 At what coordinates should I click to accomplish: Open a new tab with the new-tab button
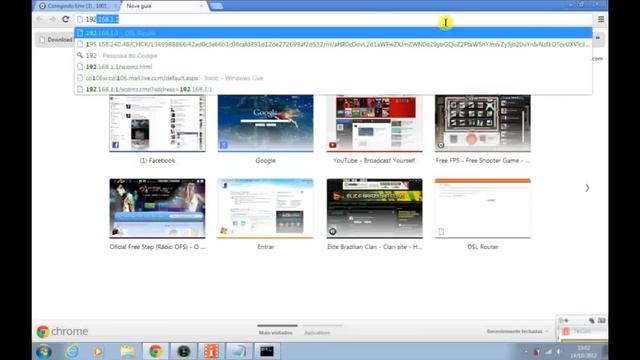pyautogui.click(x=216, y=6)
